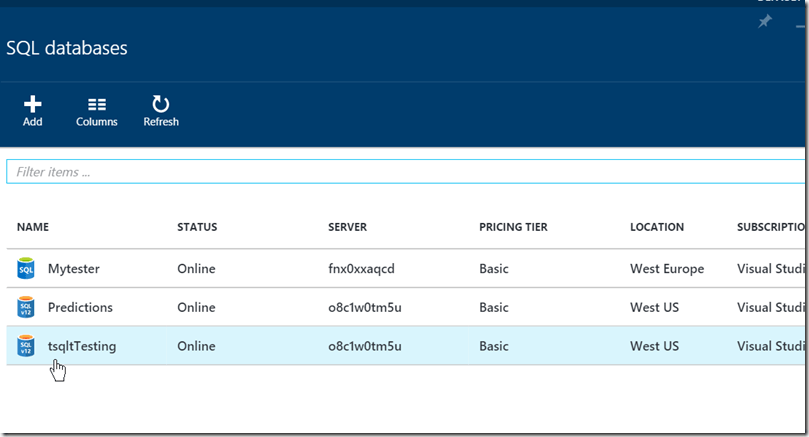Click Visual Studio subscription in Mytester row
809x437 pixels.
[771, 269]
